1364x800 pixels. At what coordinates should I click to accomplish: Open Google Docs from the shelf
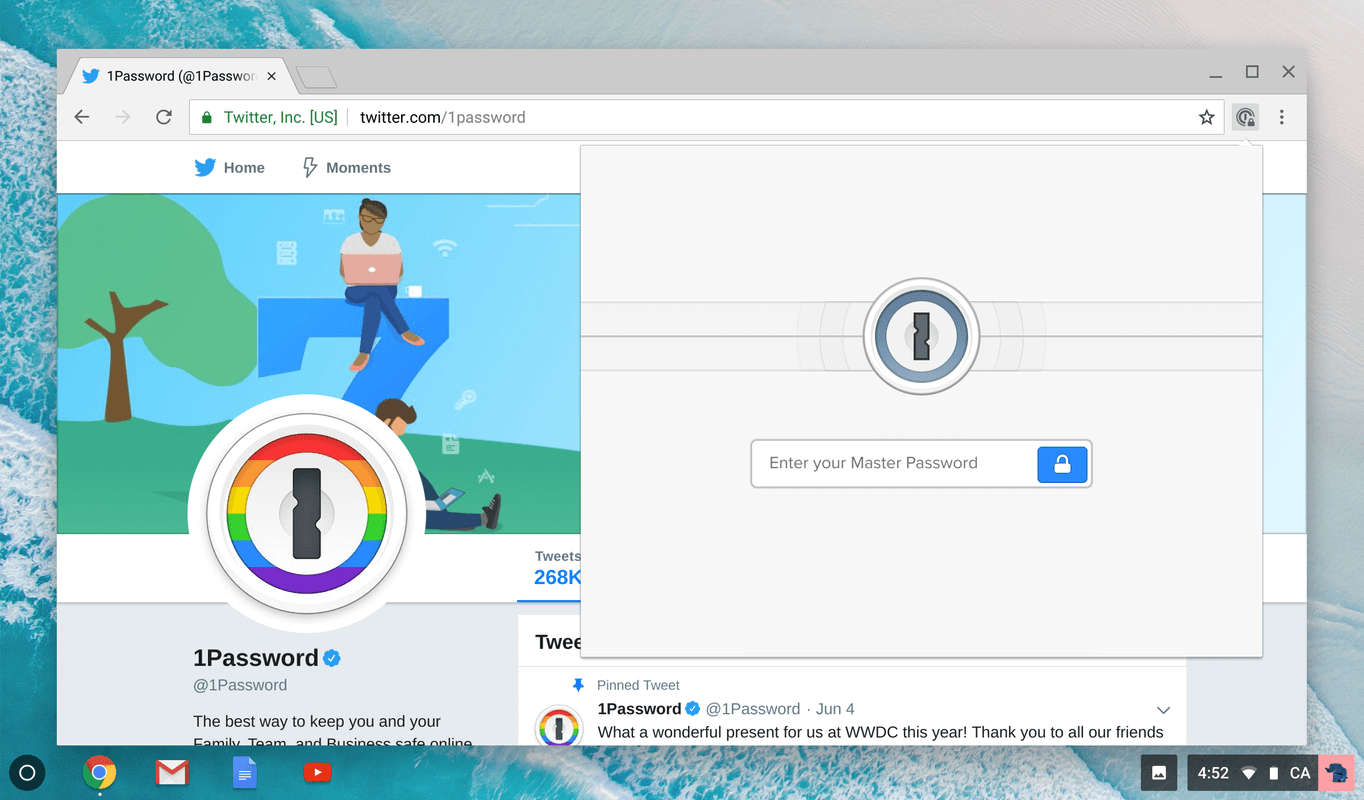tap(244, 772)
